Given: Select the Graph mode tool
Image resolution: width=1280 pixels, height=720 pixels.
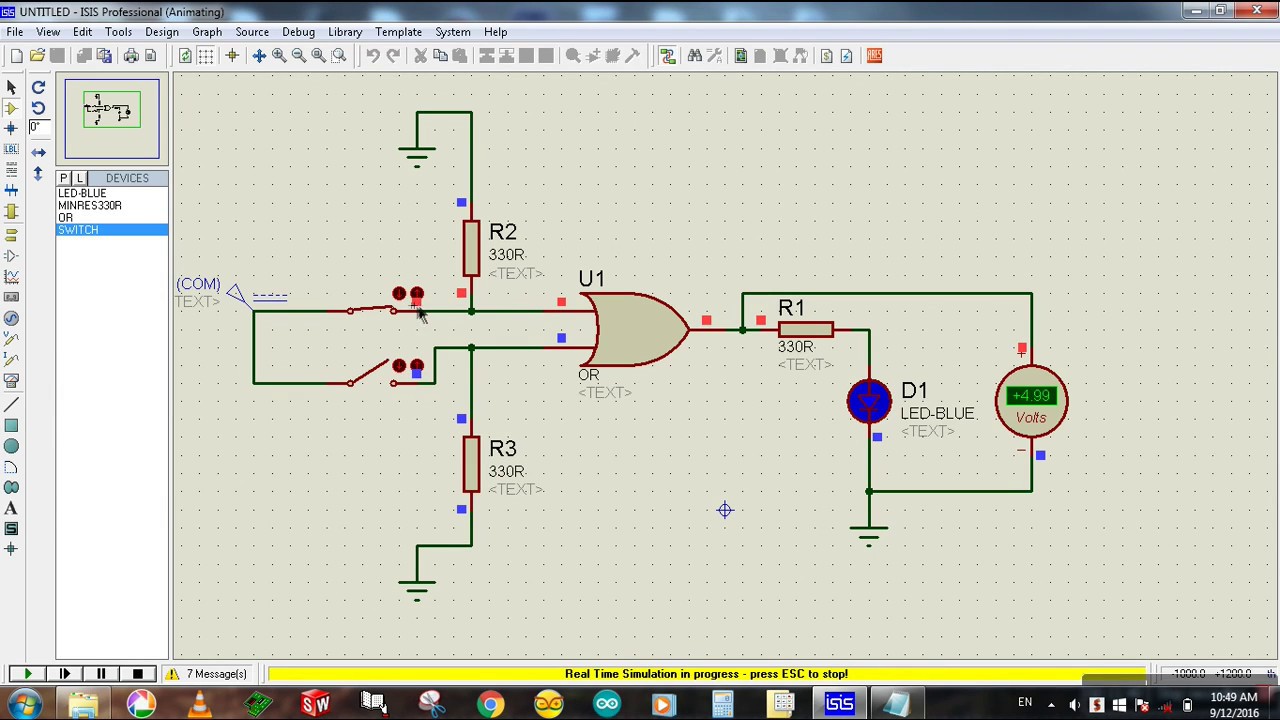Looking at the screenshot, I should pos(12,276).
